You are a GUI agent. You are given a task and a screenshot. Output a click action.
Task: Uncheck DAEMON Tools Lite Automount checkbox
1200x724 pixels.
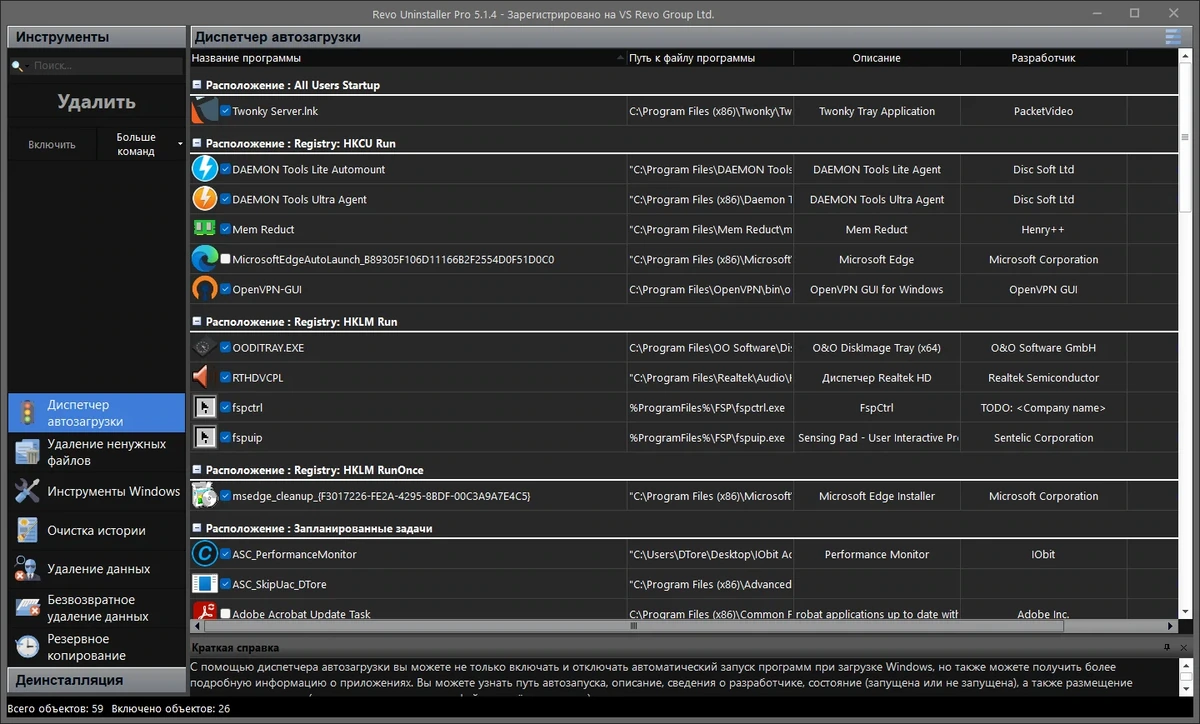(x=226, y=169)
